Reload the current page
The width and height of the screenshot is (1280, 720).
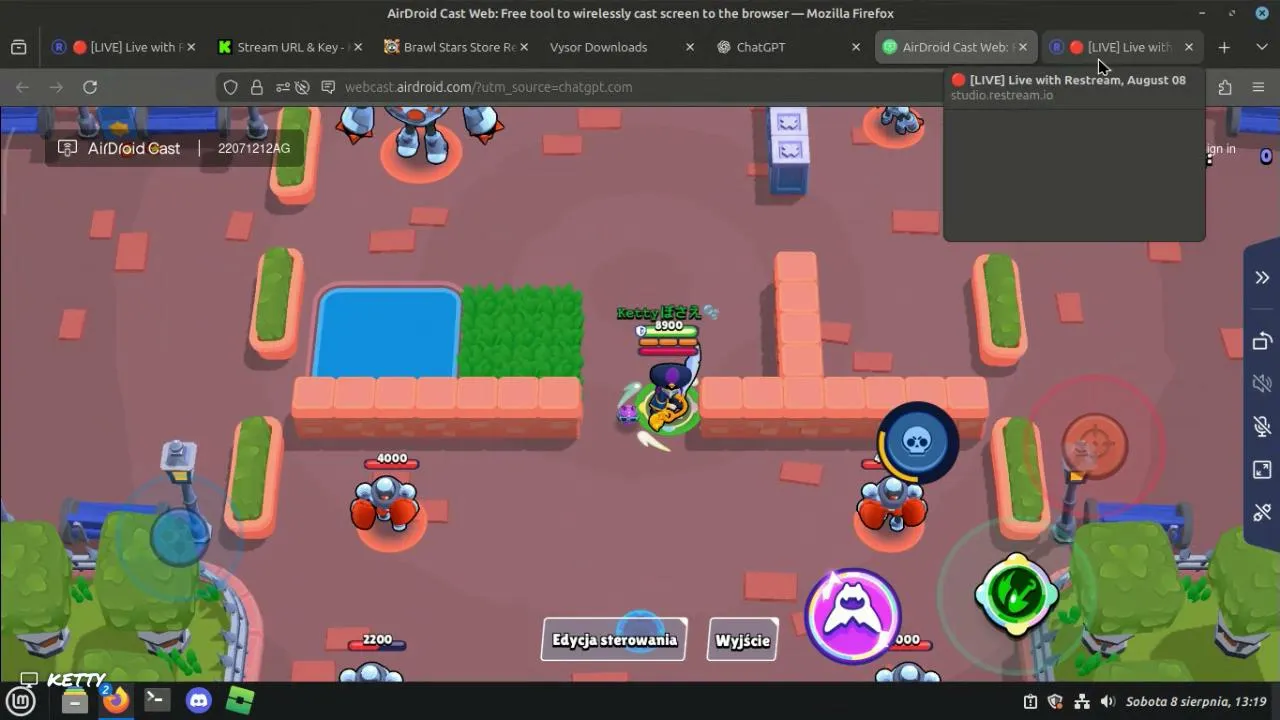90,87
